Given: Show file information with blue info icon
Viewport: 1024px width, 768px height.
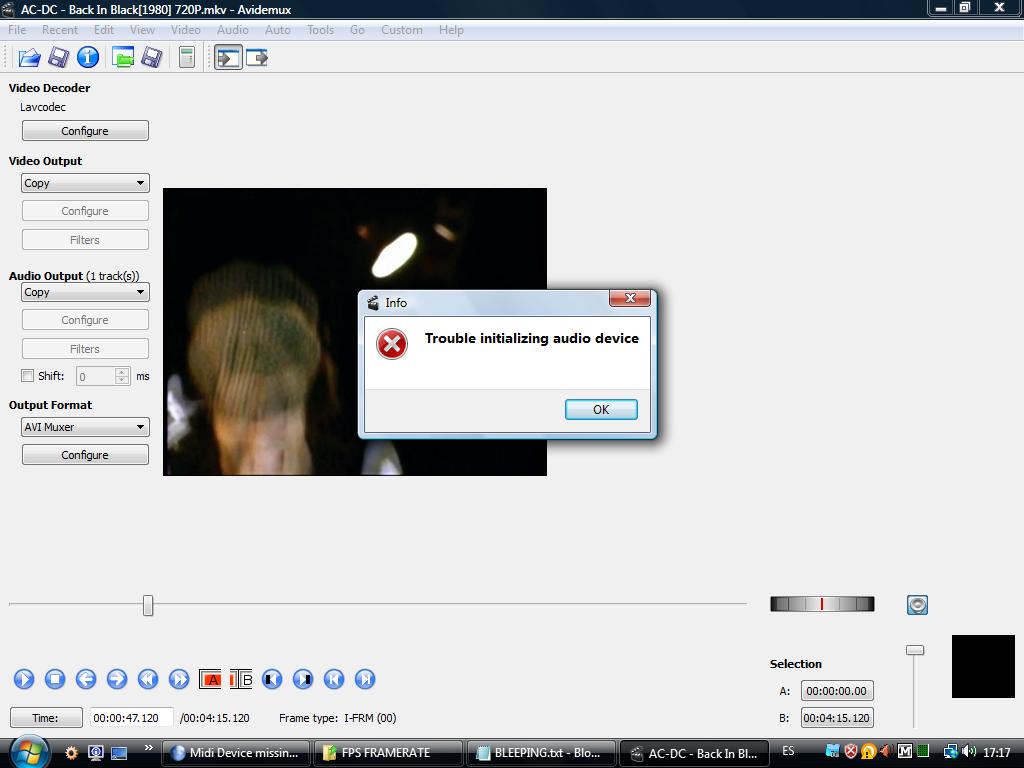Looking at the screenshot, I should click(x=88, y=57).
